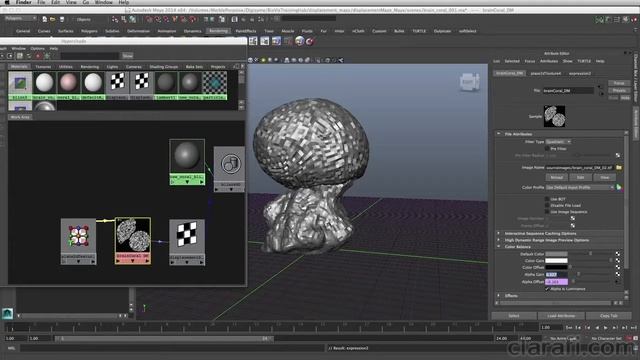Switch to the Lights tab in Hypershade
Viewport: 640px width, 360px height.
point(112,67)
